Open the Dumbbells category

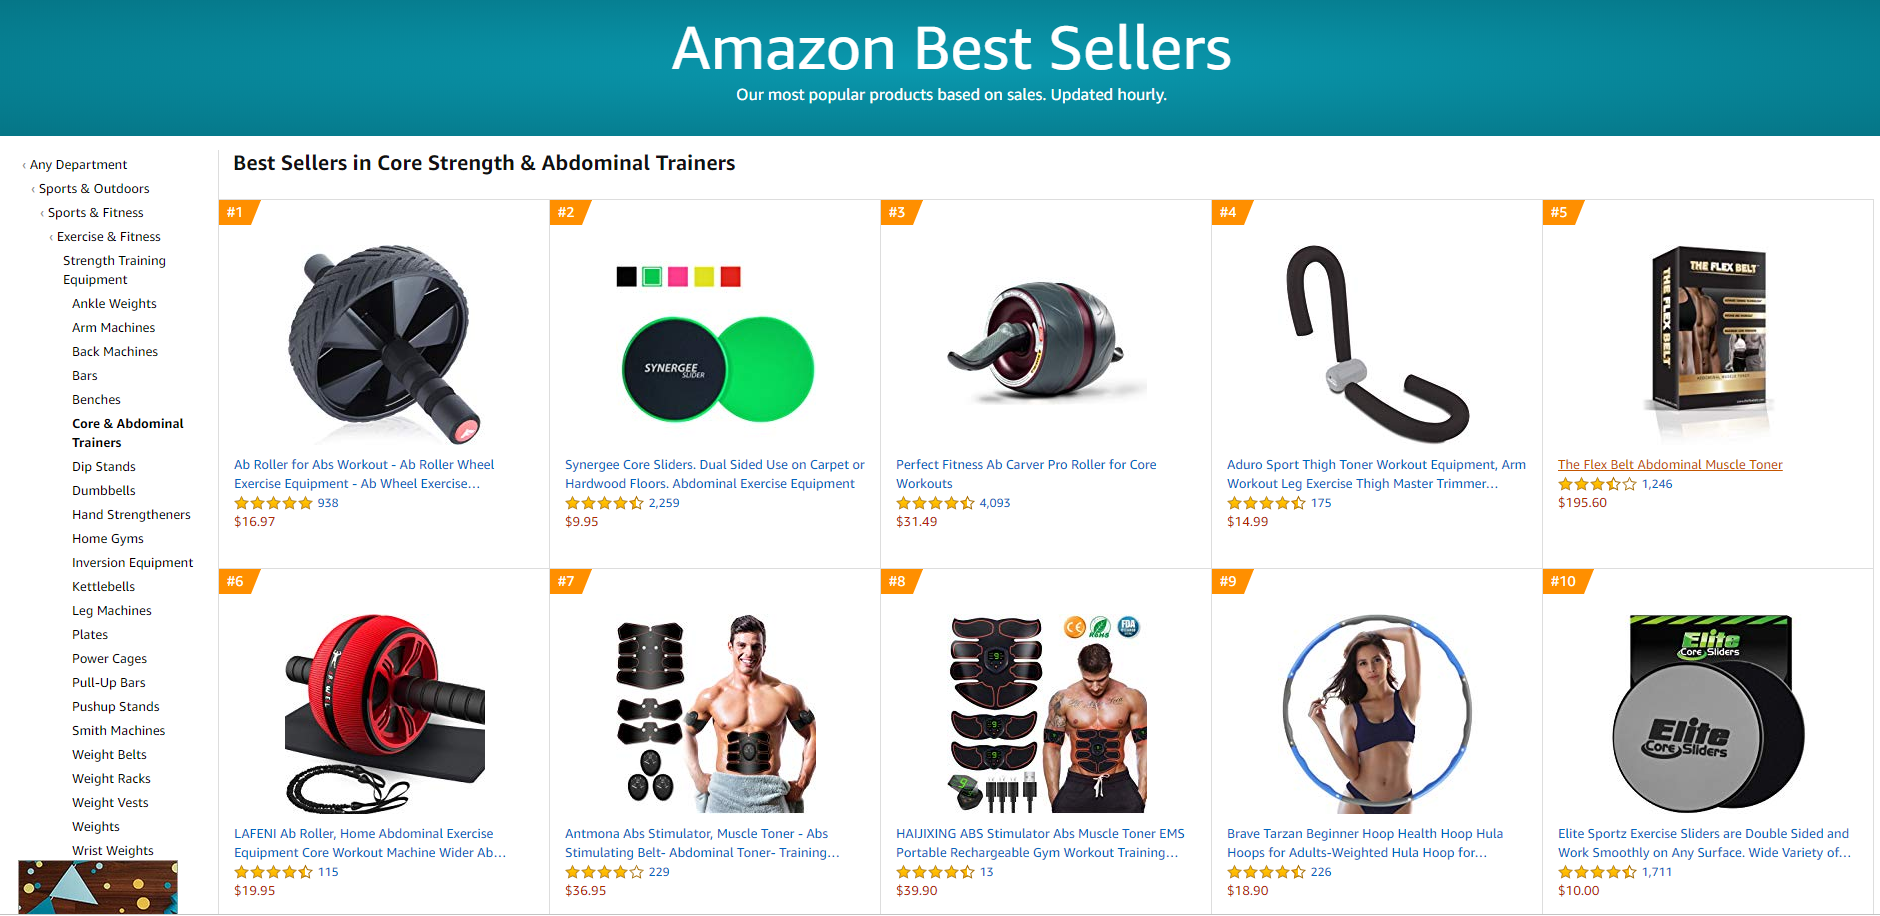click(x=104, y=491)
